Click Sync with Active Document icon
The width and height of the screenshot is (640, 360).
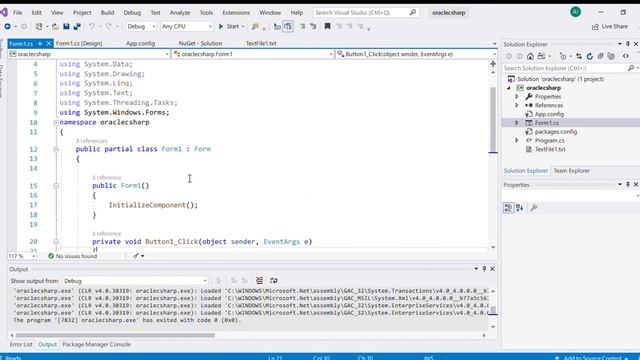tap(579, 56)
